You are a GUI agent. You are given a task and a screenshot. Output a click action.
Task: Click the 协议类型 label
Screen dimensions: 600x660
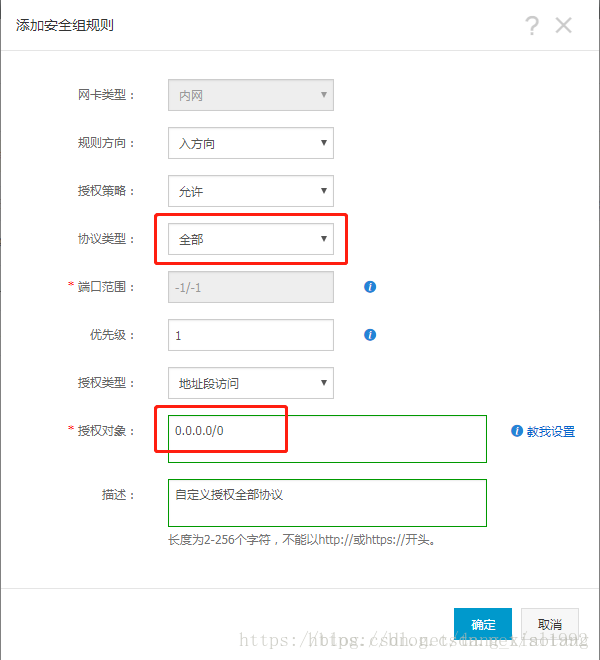[106, 239]
